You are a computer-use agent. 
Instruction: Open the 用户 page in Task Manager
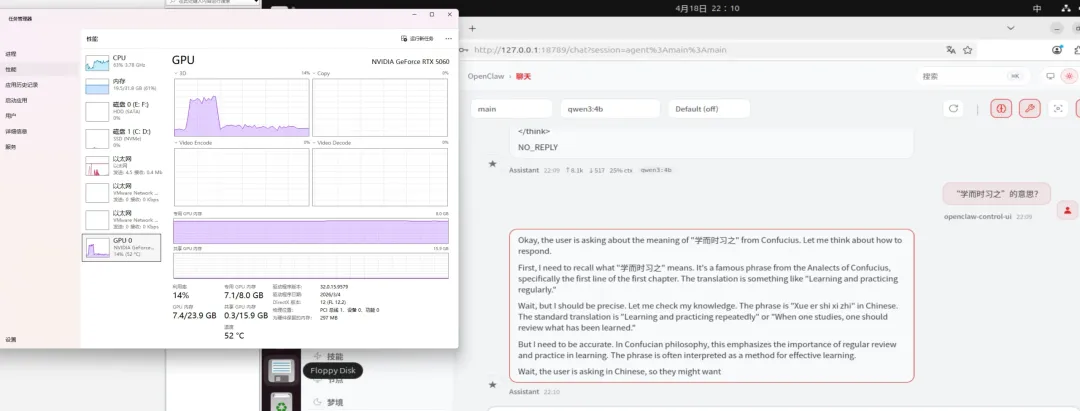click(11, 116)
